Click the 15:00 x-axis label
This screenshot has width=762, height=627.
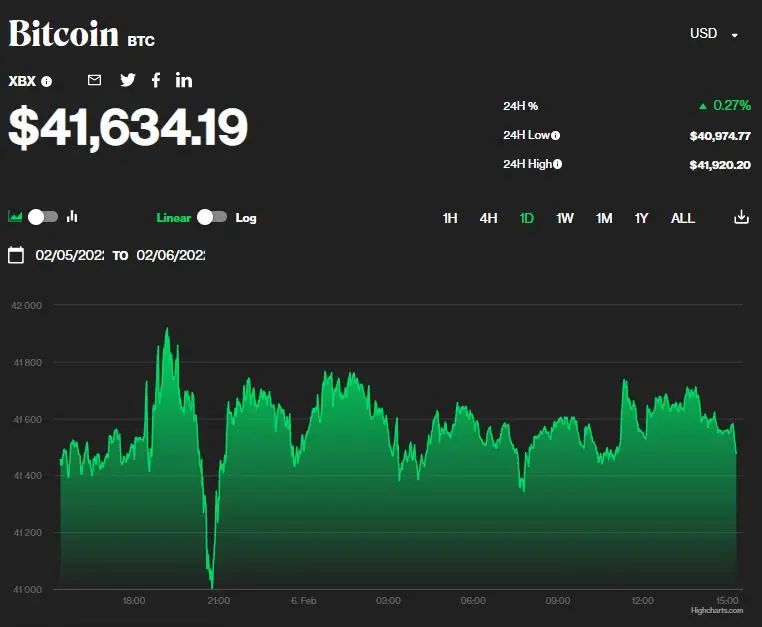pos(727,600)
